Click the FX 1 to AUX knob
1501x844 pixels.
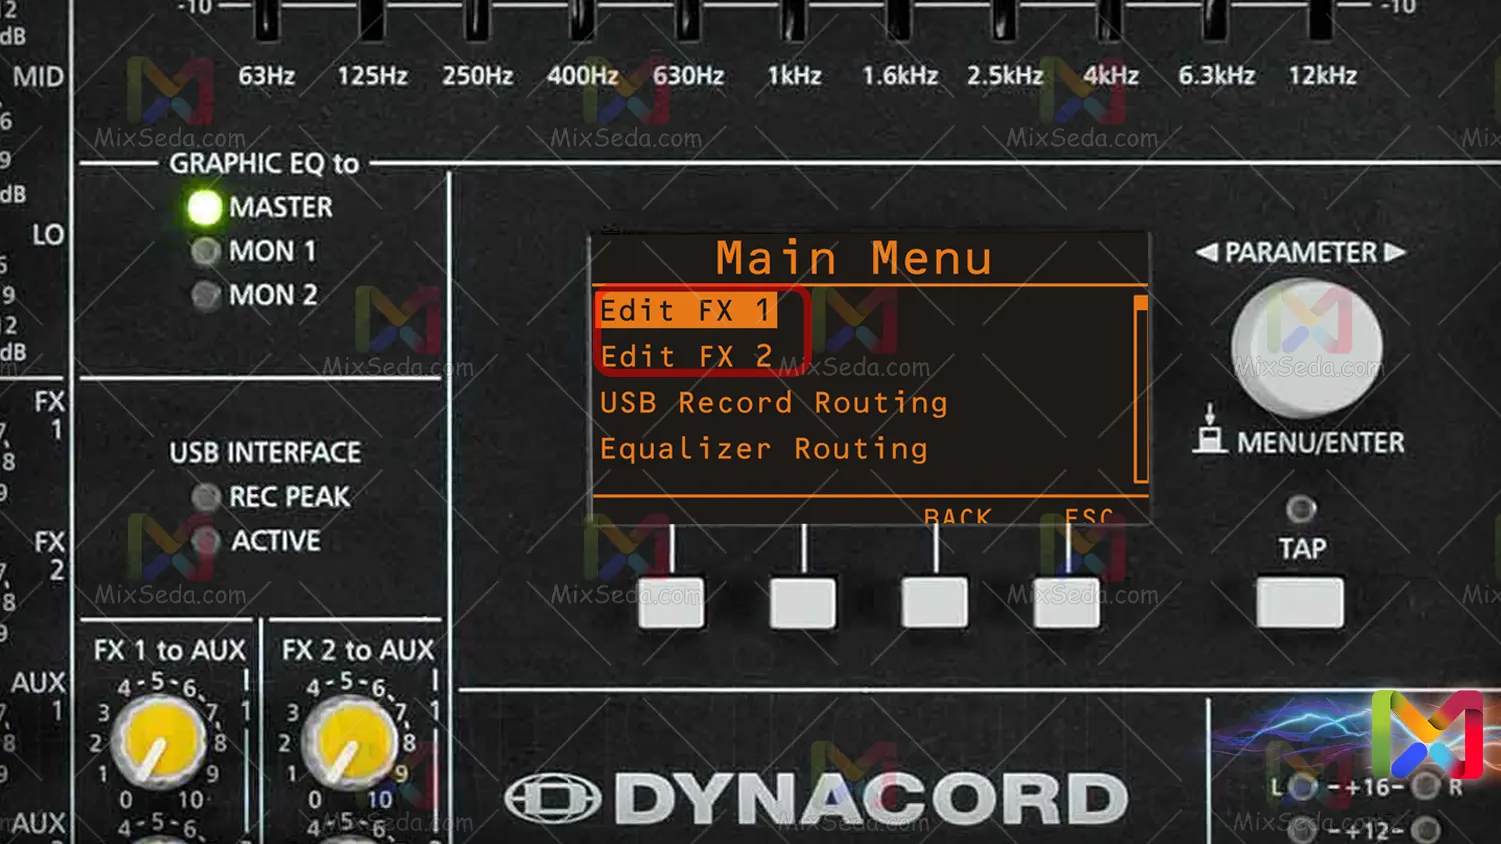[x=158, y=742]
